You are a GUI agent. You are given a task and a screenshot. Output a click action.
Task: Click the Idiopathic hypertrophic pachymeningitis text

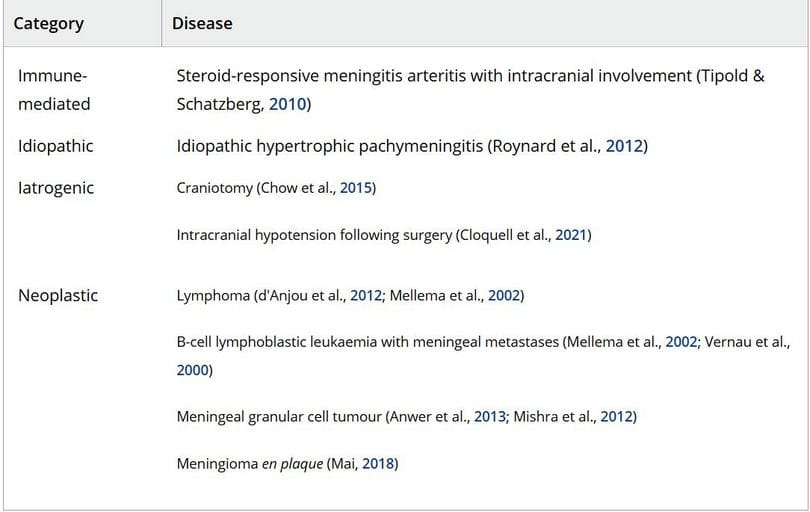[330, 146]
